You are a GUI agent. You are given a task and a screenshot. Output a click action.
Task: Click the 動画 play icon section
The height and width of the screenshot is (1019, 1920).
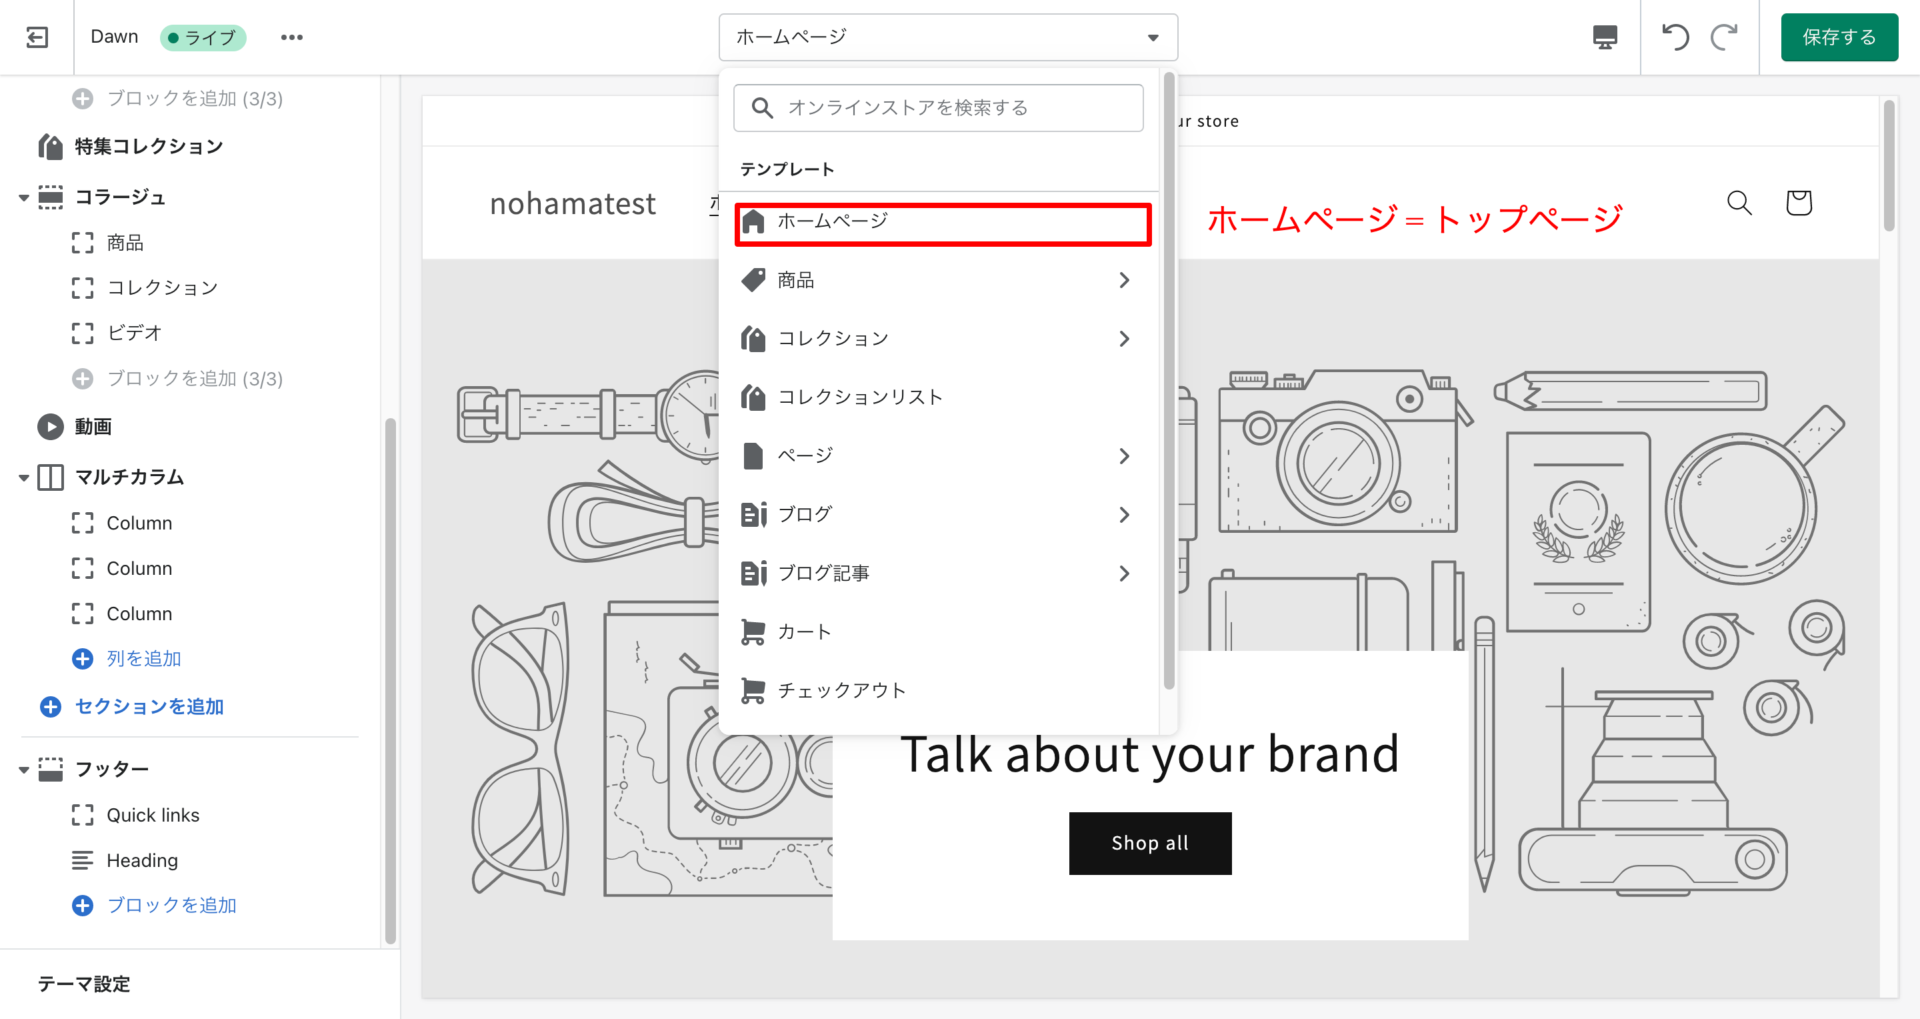pos(51,427)
